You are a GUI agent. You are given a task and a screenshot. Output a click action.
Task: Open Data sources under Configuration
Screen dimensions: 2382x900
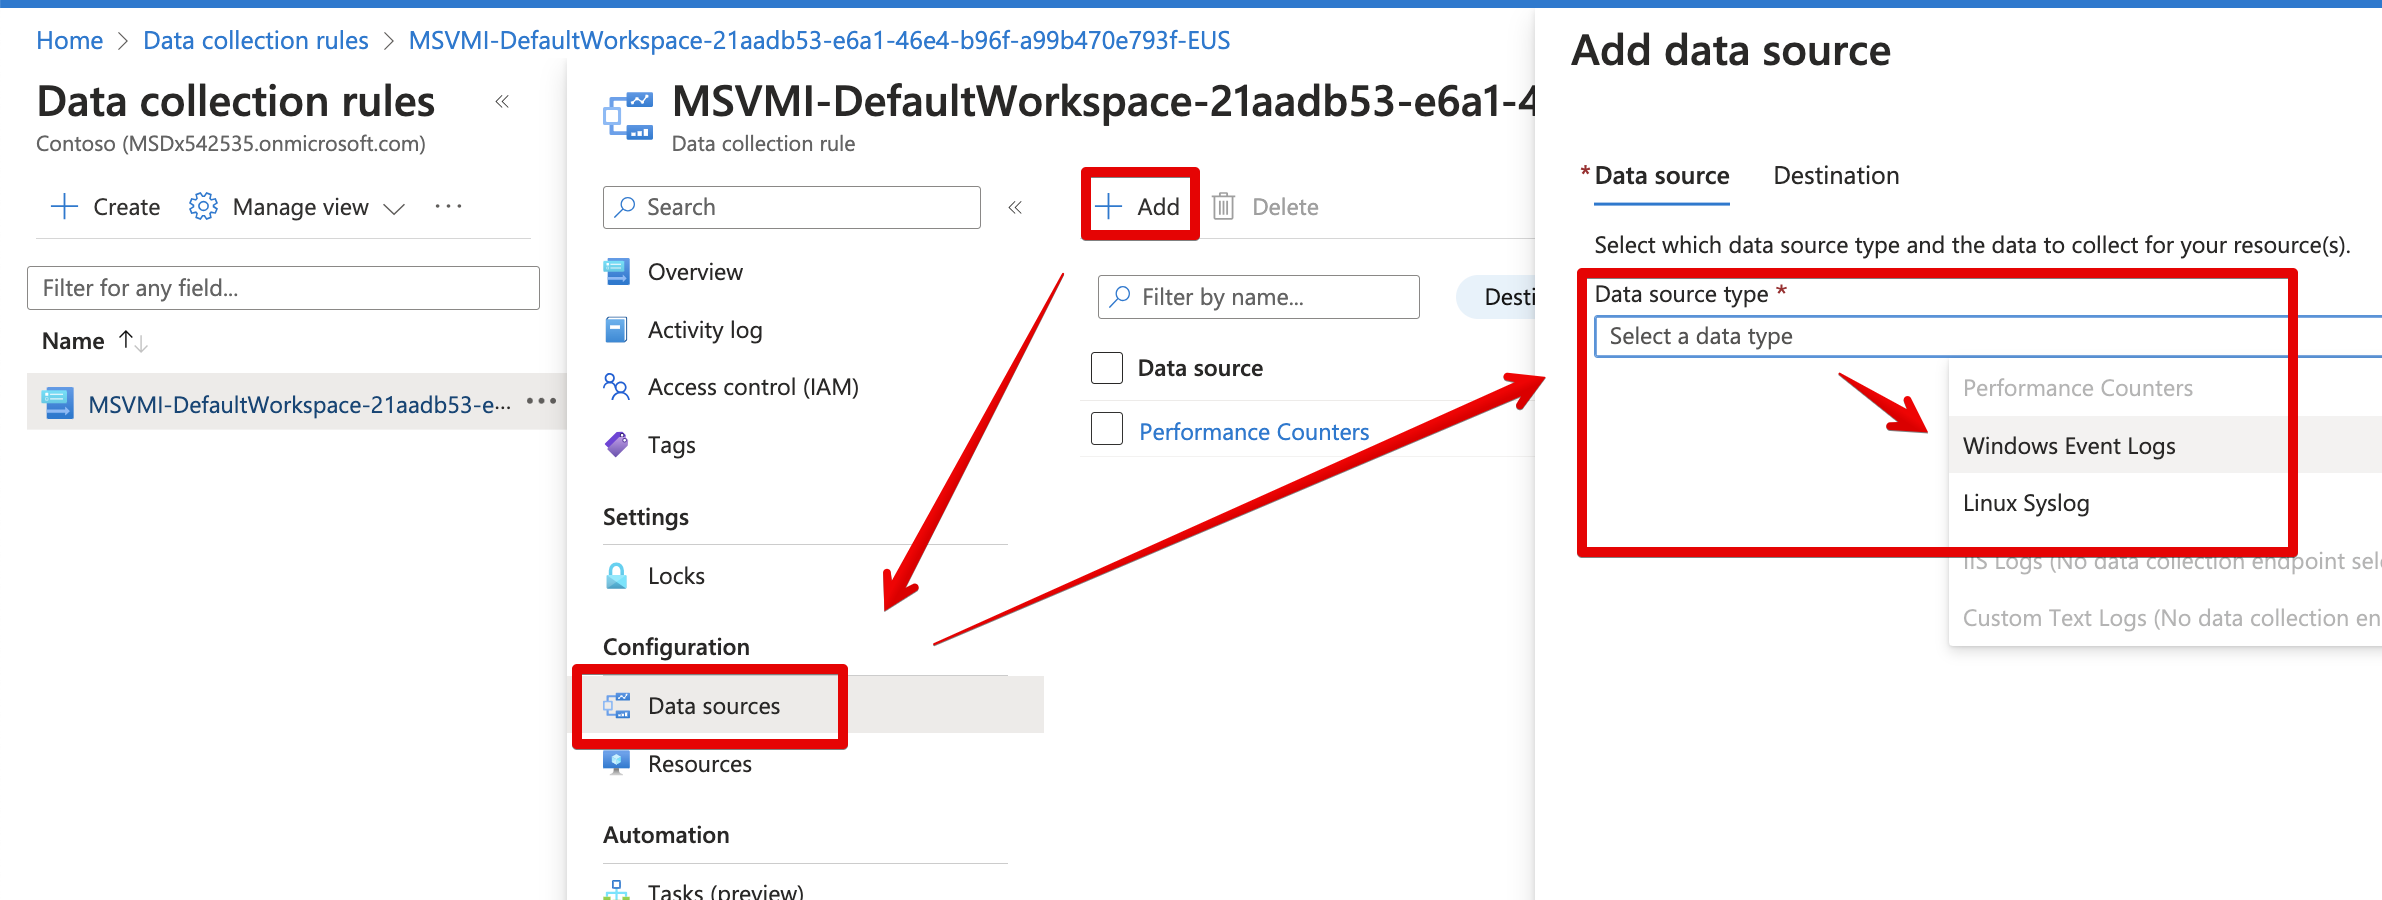pyautogui.click(x=714, y=706)
